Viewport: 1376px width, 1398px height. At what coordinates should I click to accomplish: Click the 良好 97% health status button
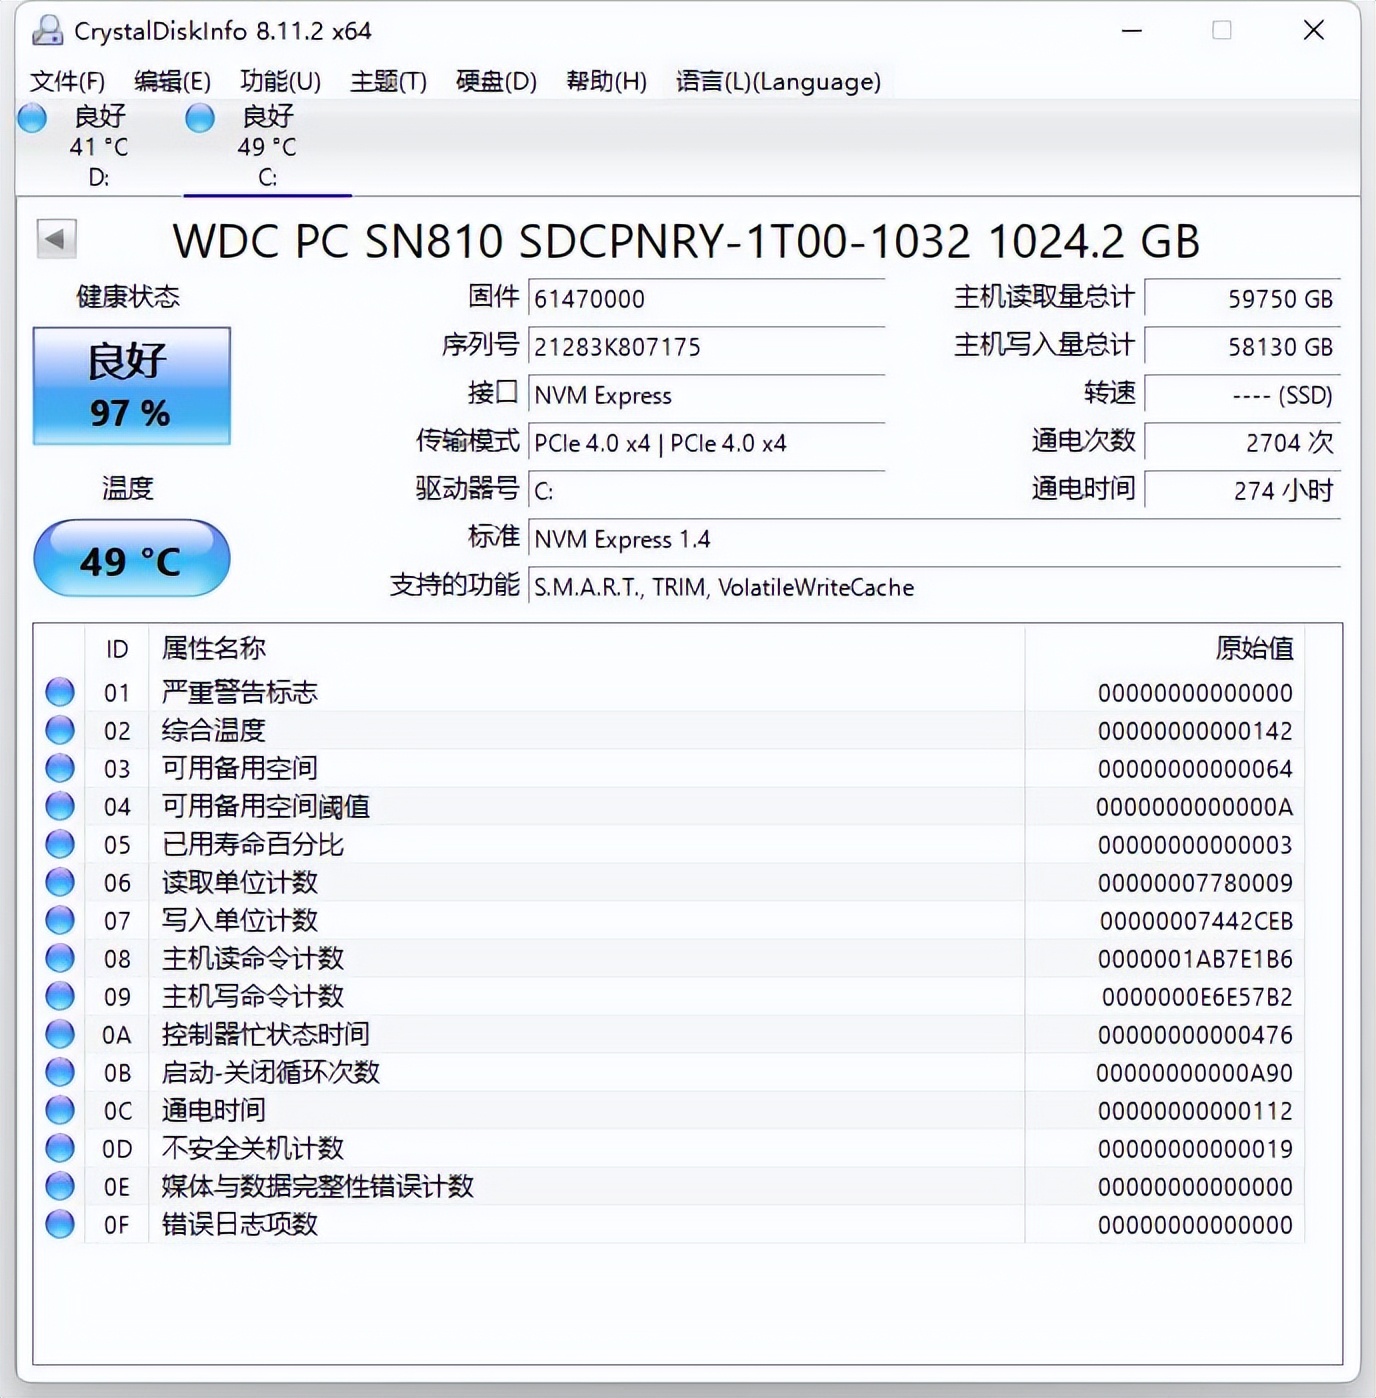(131, 385)
